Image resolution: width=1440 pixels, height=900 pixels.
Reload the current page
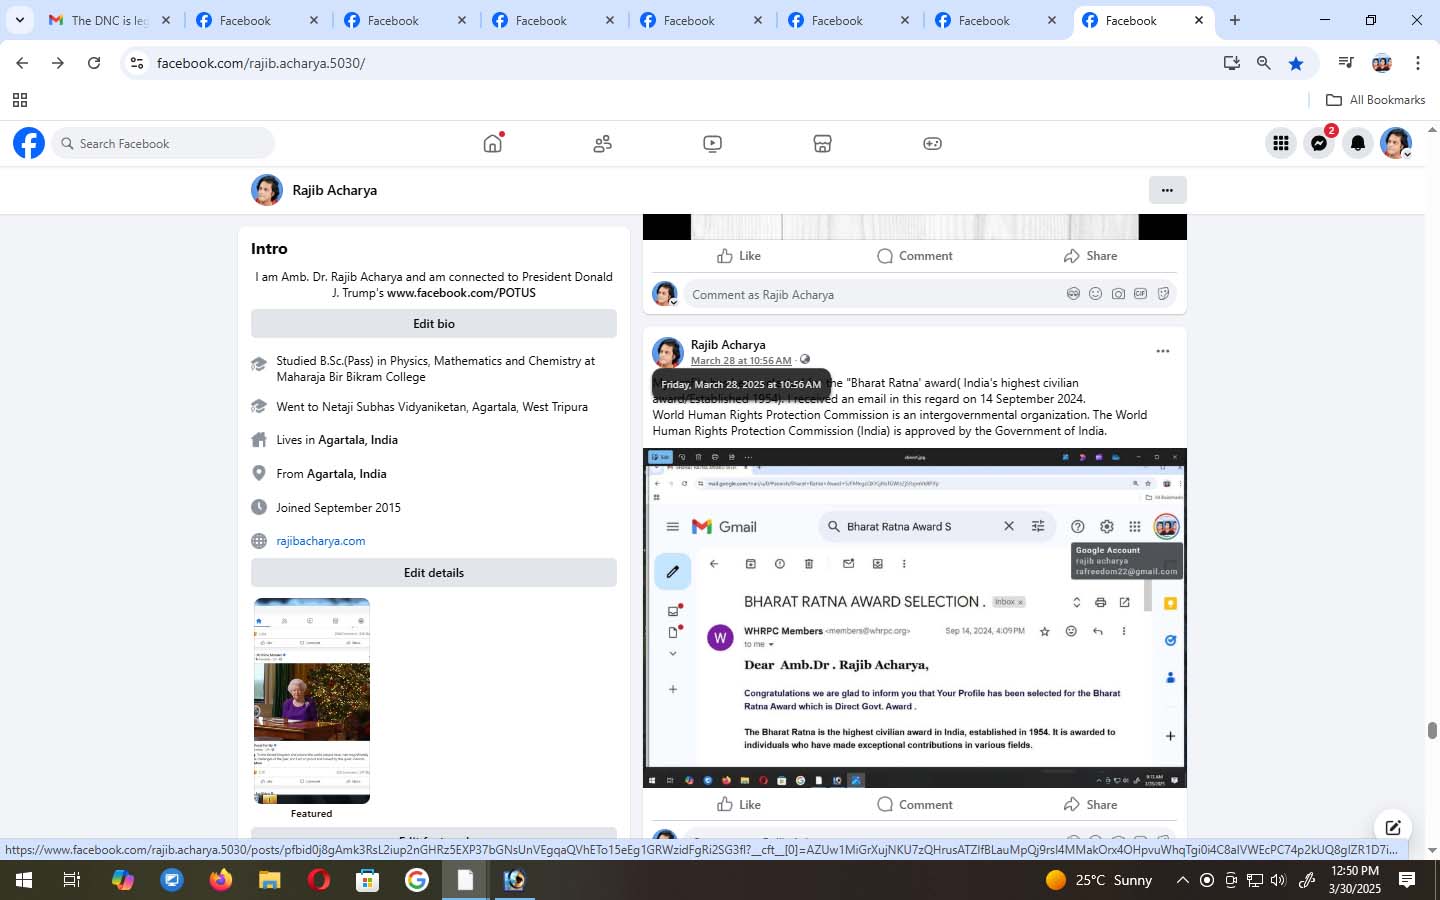point(94,63)
